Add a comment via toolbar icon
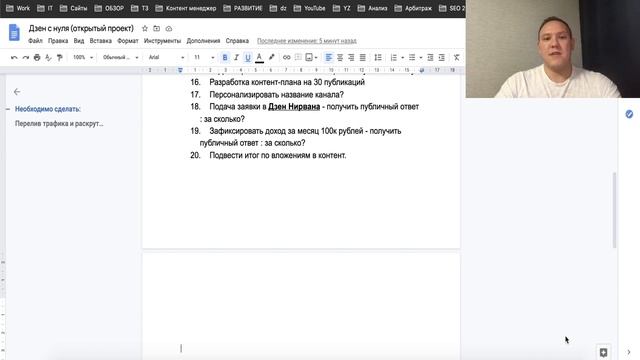 [298, 58]
